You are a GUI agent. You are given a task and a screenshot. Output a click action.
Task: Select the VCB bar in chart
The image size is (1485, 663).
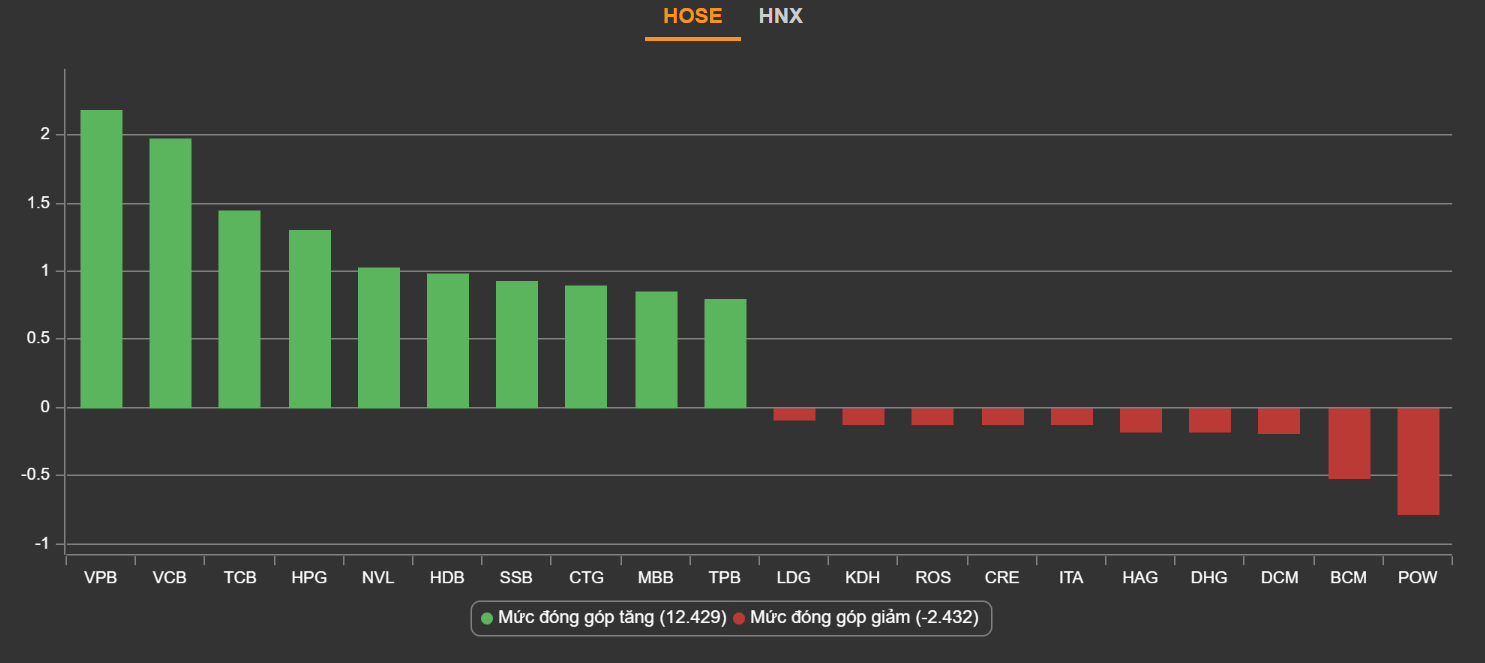pos(170,273)
